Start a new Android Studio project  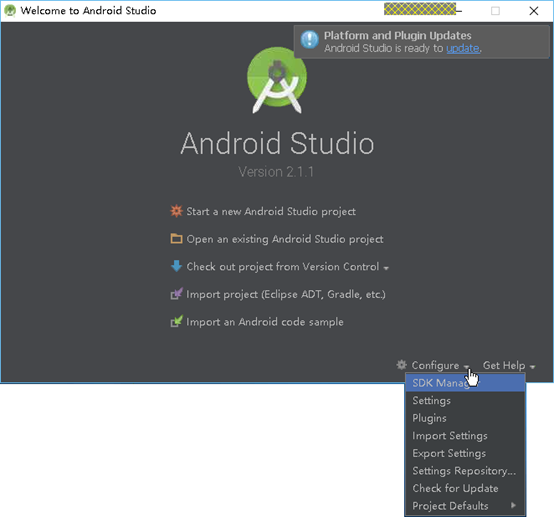coord(271,211)
